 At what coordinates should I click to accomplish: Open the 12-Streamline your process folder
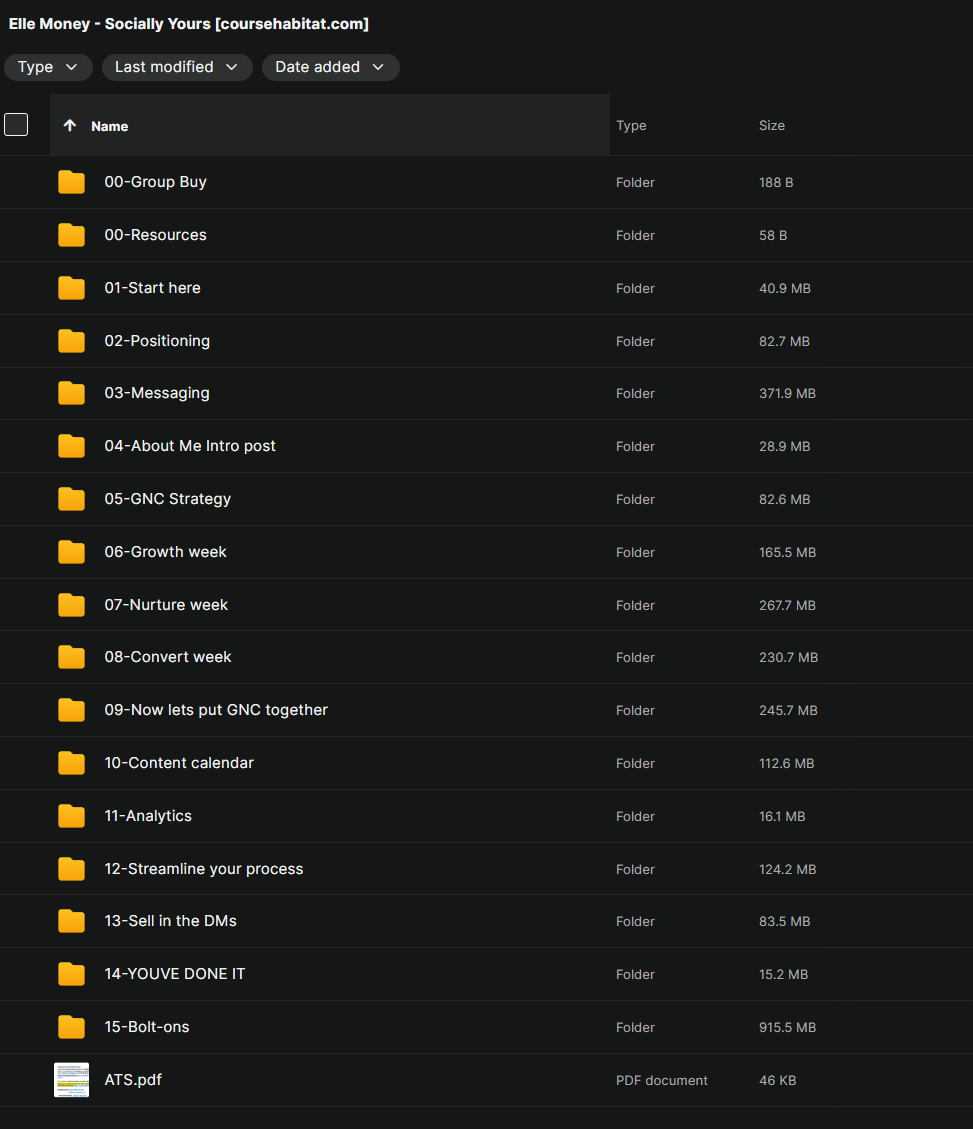tap(204, 869)
